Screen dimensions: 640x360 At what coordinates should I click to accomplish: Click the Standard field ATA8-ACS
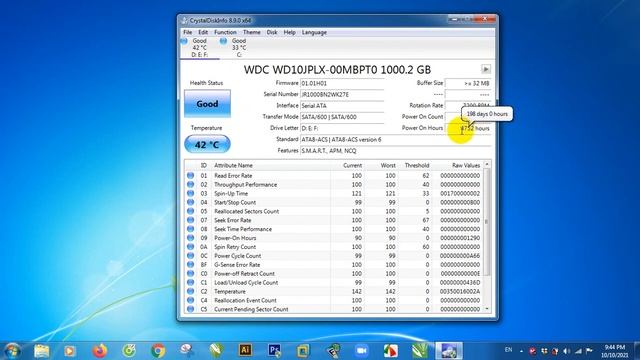click(x=395, y=140)
